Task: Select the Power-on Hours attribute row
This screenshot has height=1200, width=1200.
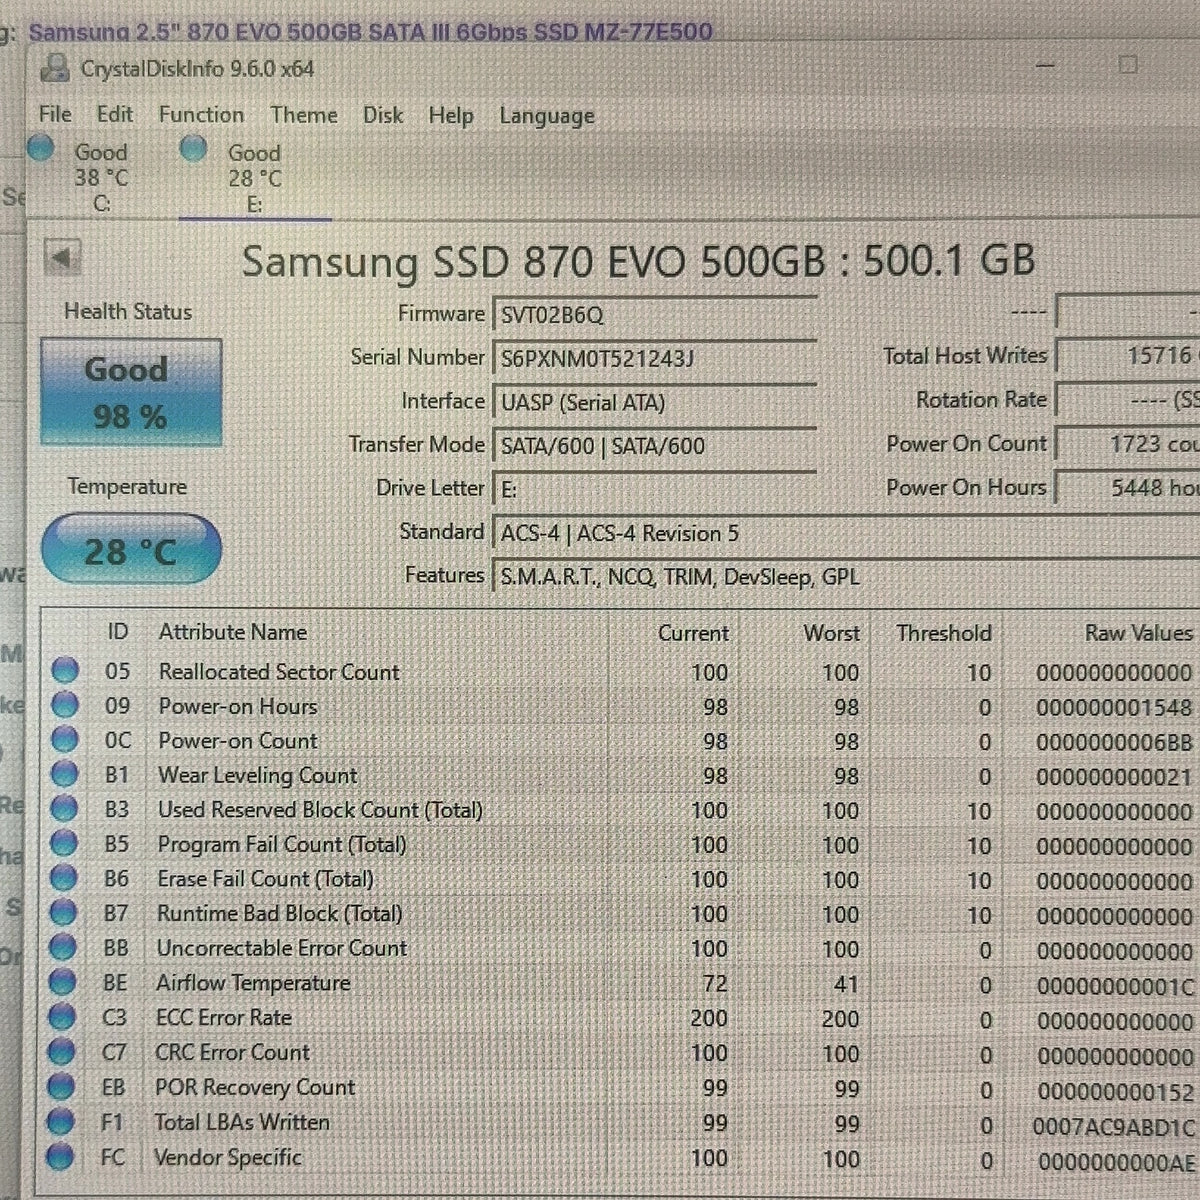Action: [x=620, y=706]
